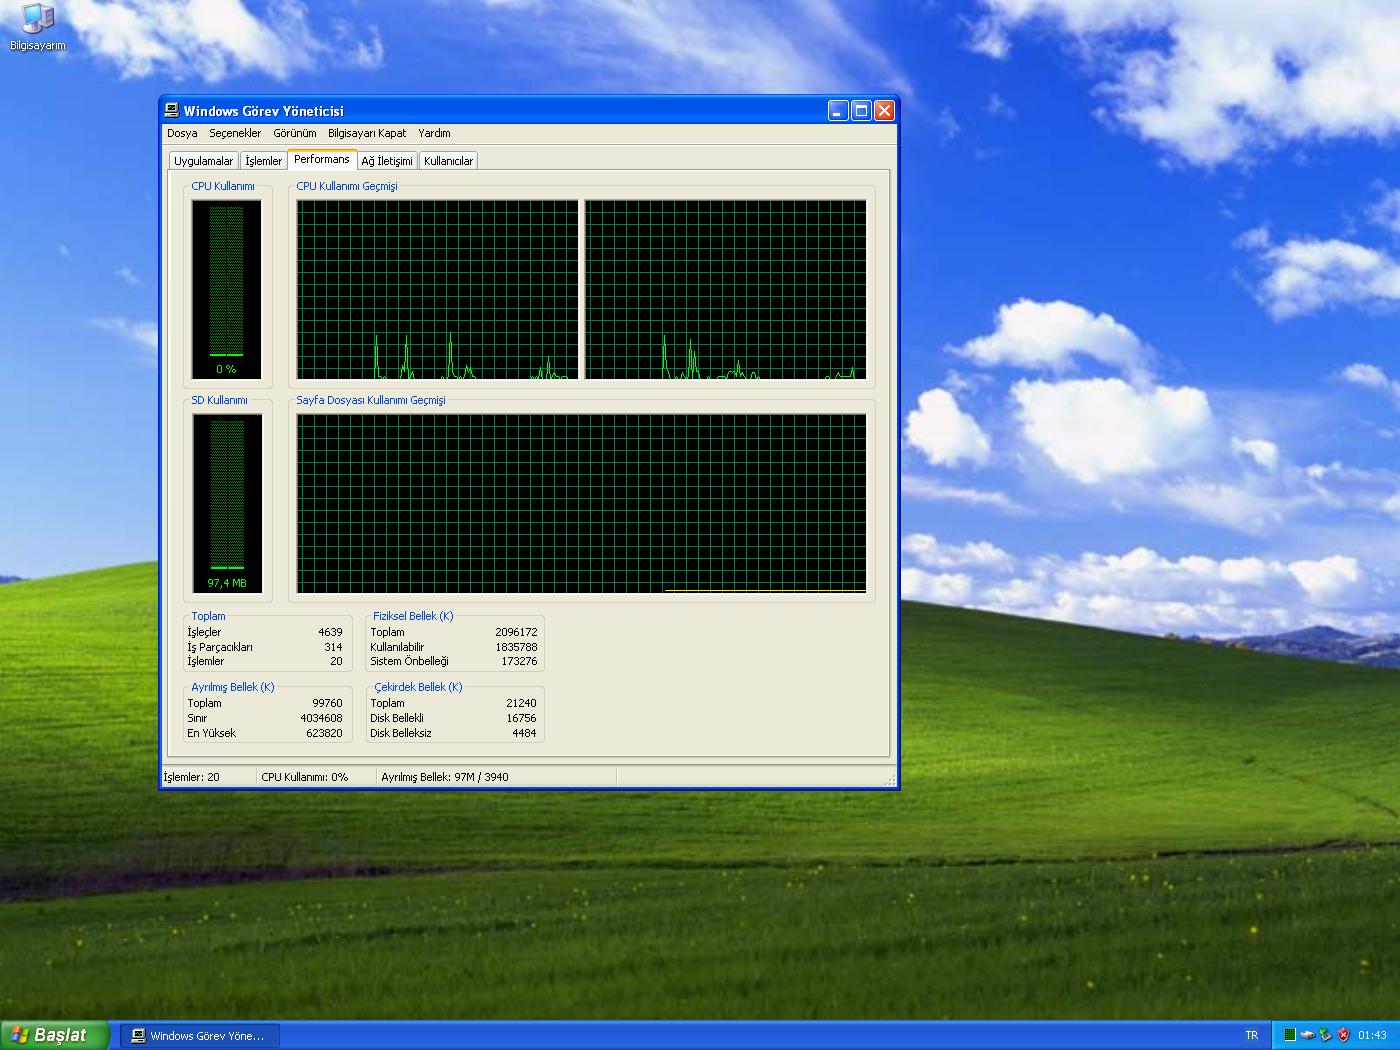Image resolution: width=1400 pixels, height=1050 pixels.
Task: Click the İş Parçacıkları value 314
Action: pos(333,647)
